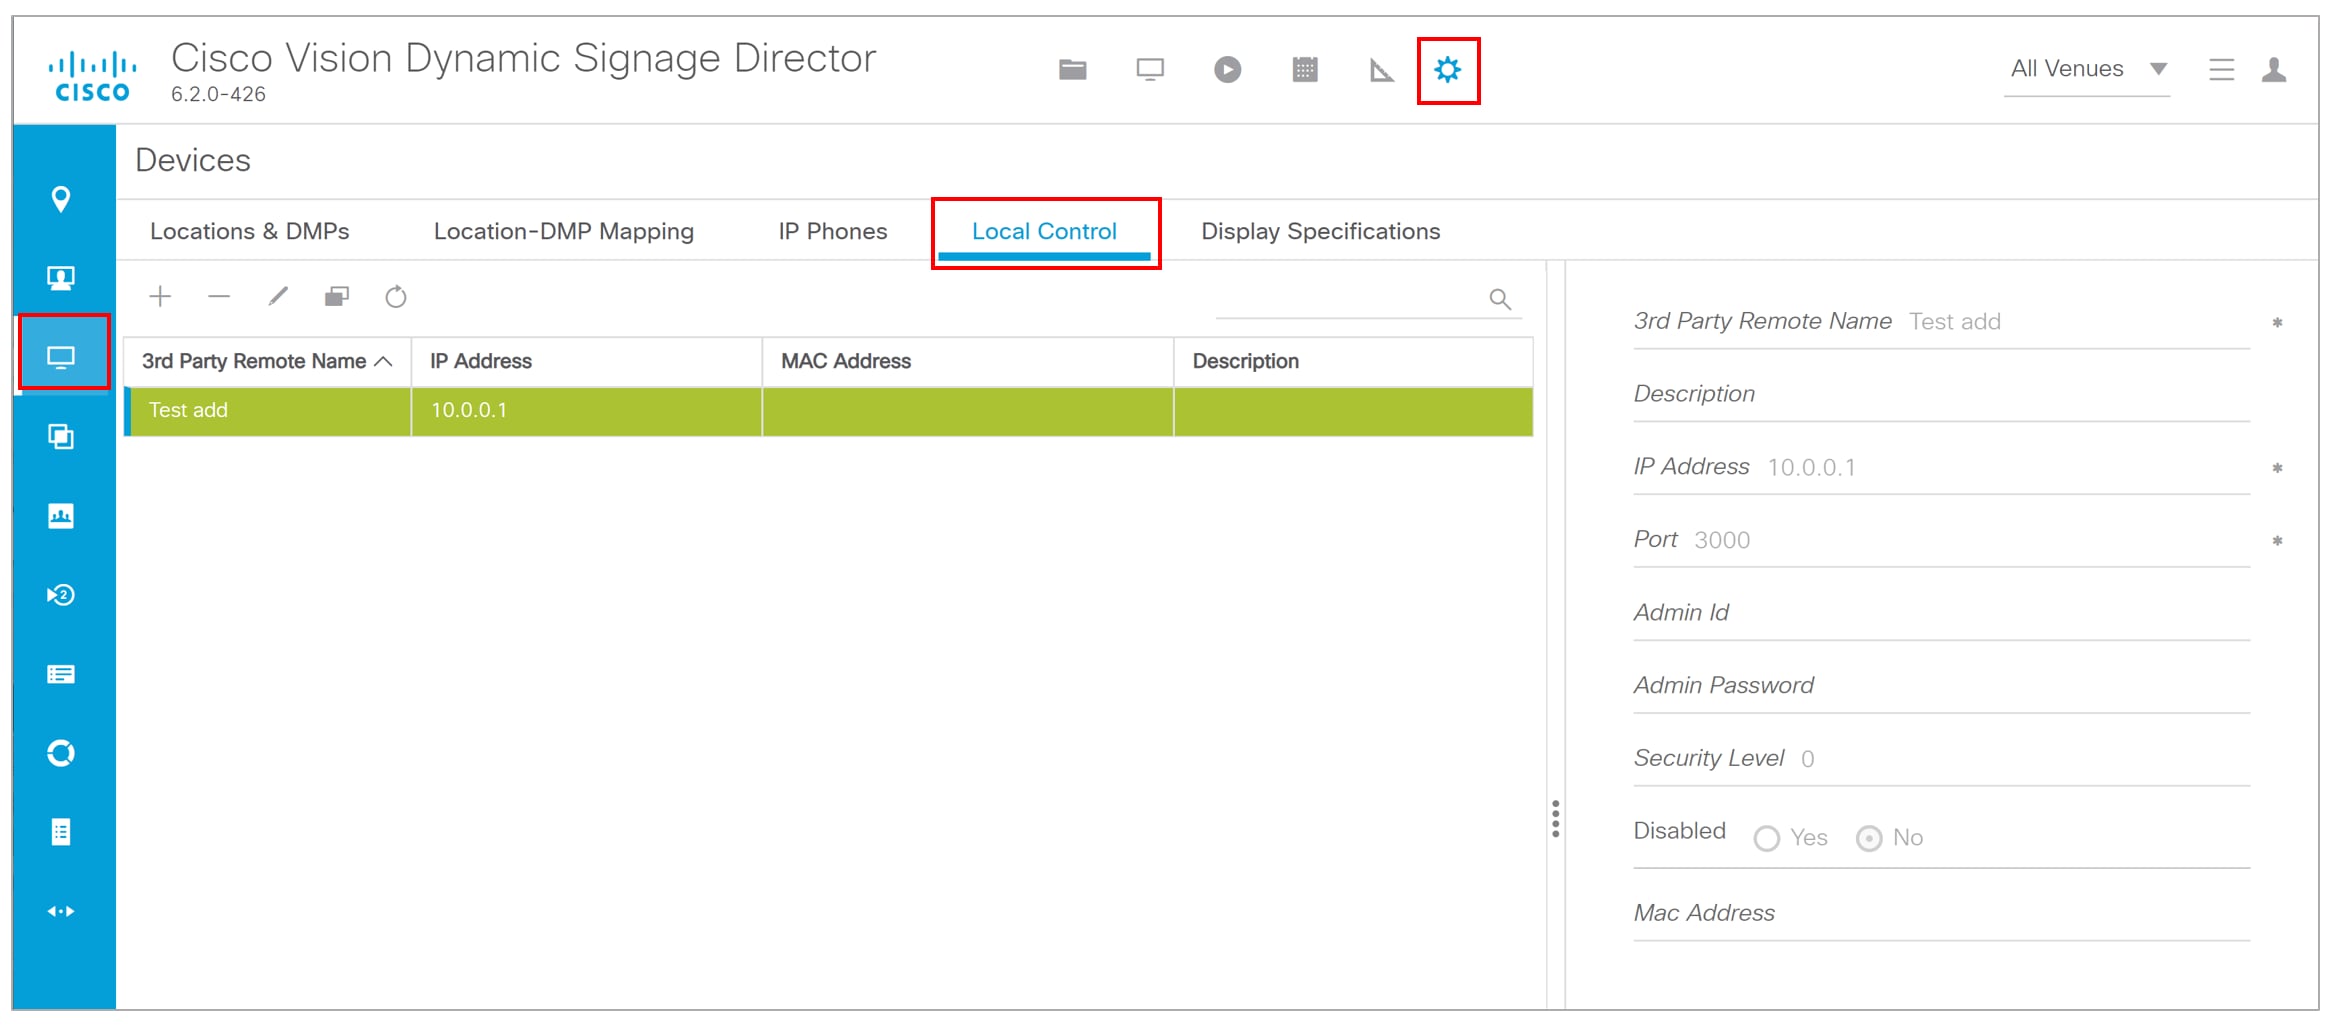Click the IP Address field in details panel
Viewport: 2335px width, 1025px height.
click(1941, 467)
